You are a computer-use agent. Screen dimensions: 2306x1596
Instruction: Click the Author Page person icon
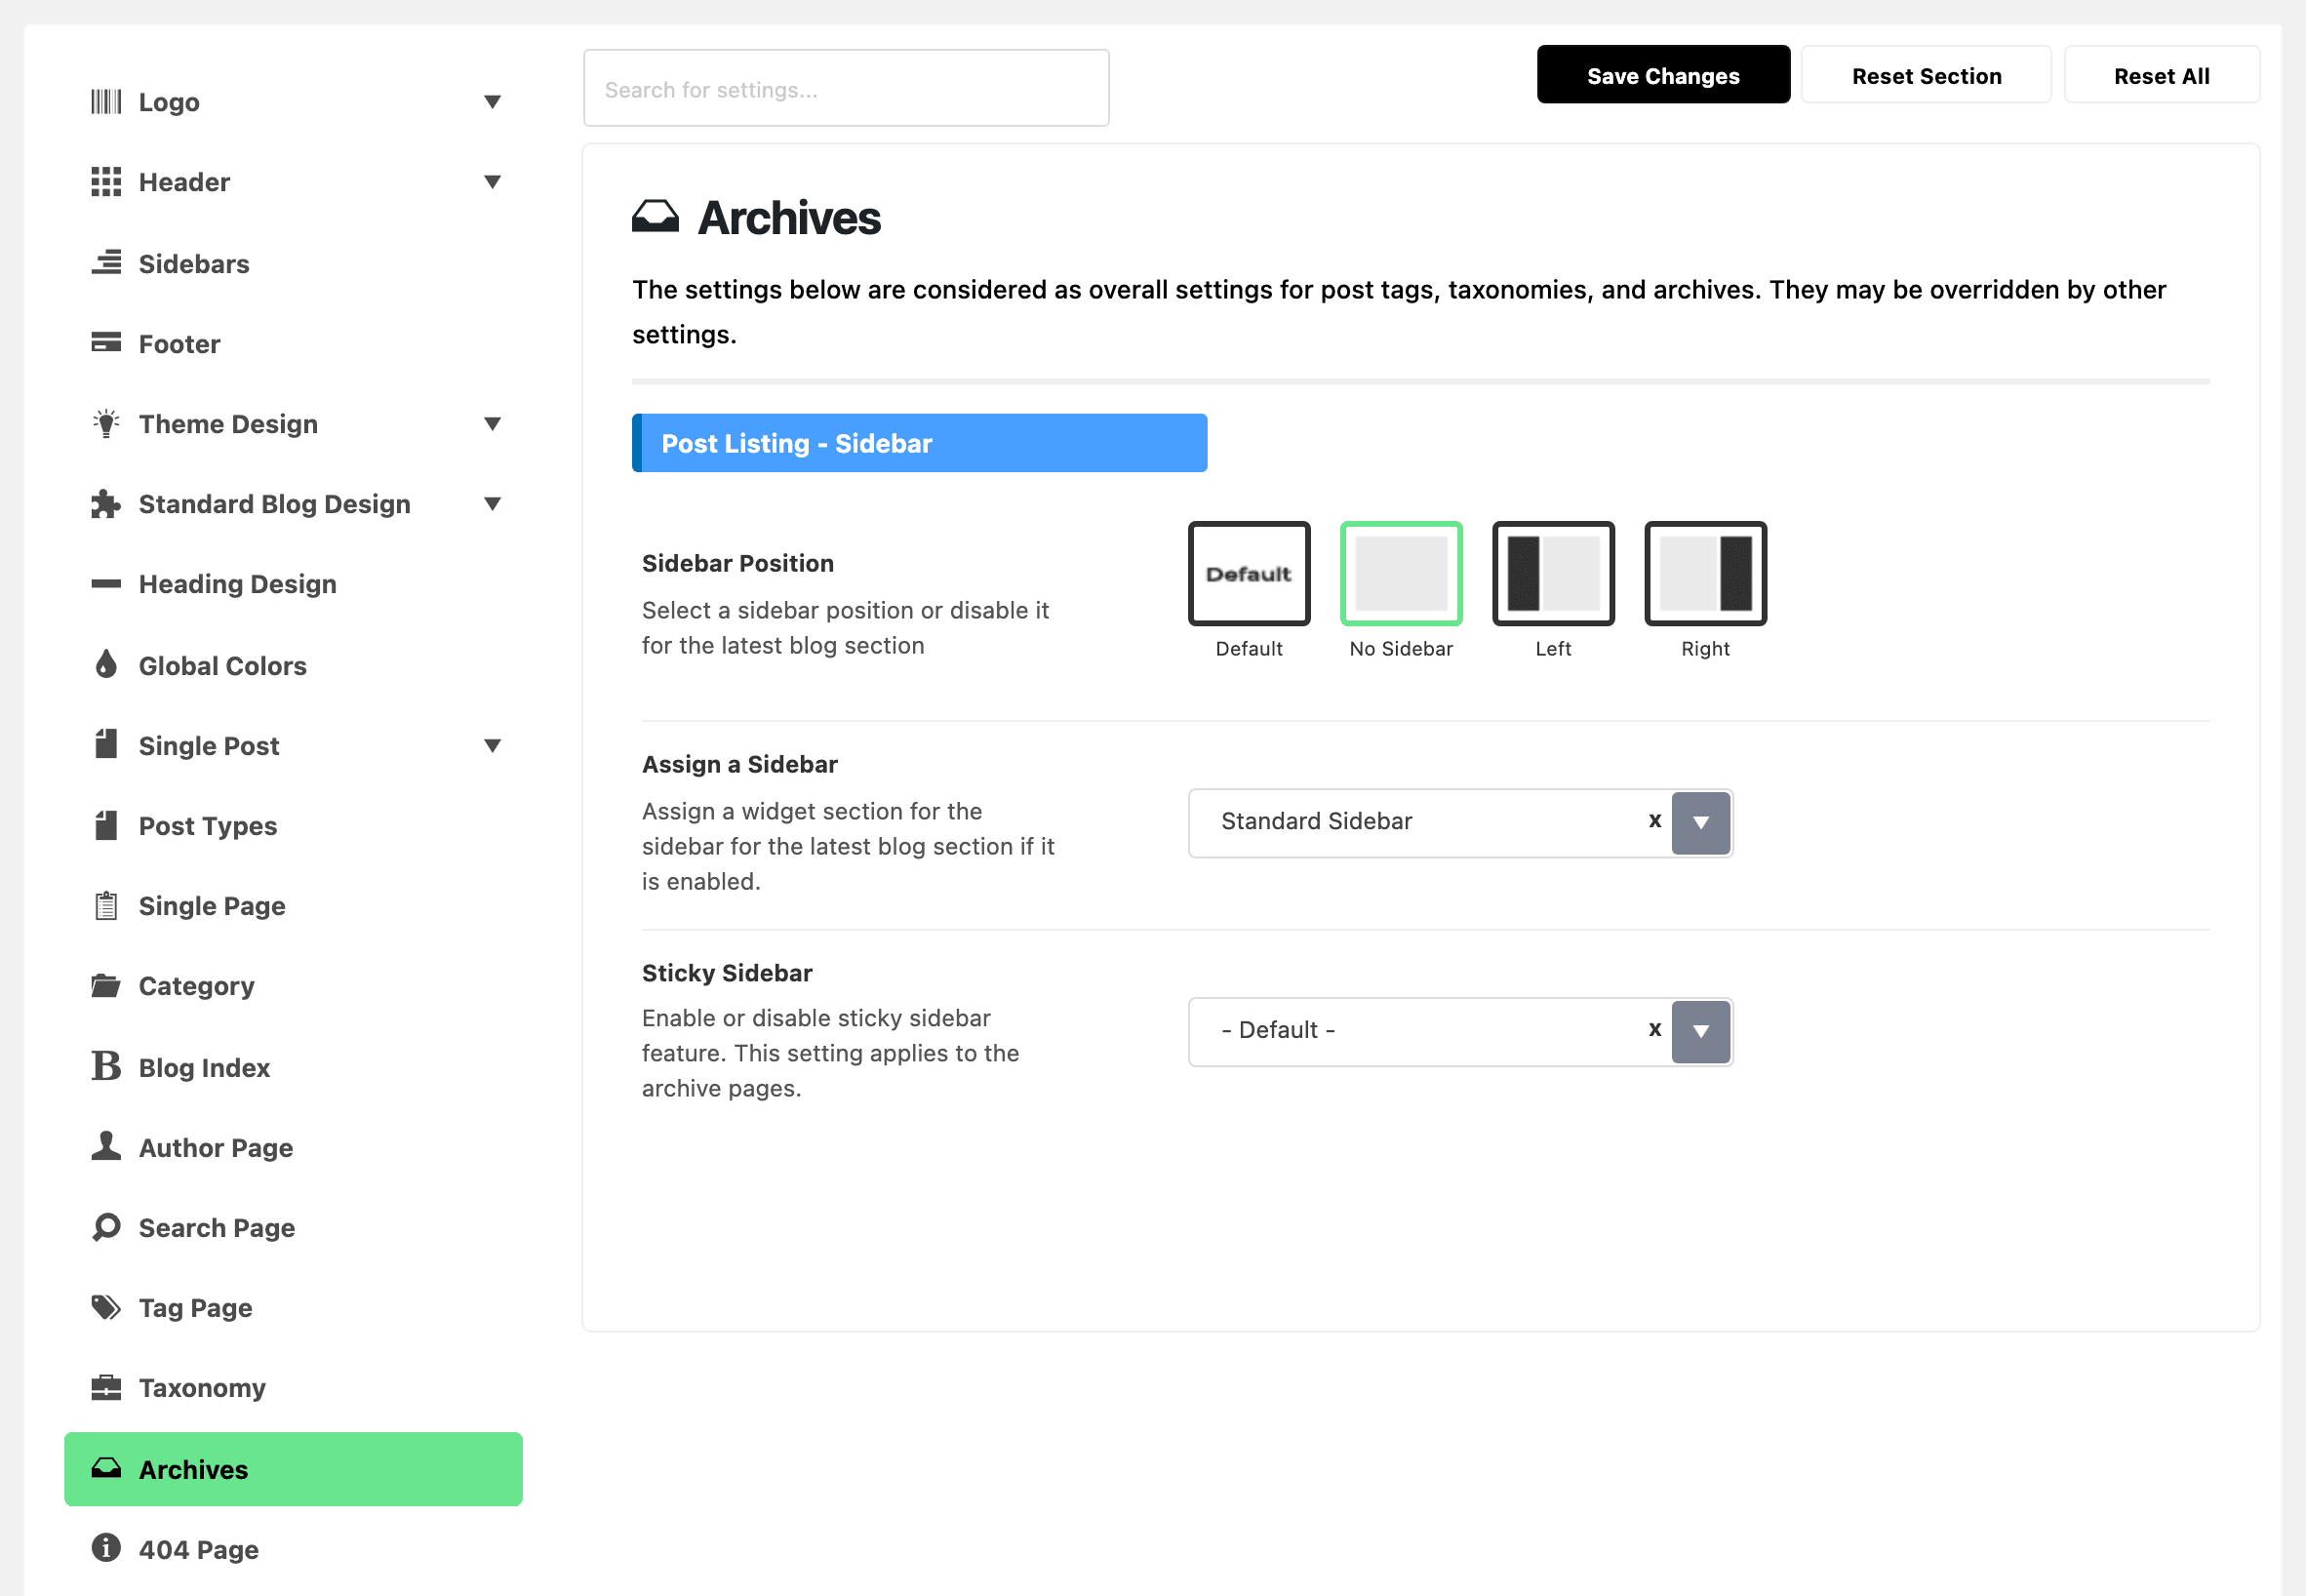point(106,1146)
